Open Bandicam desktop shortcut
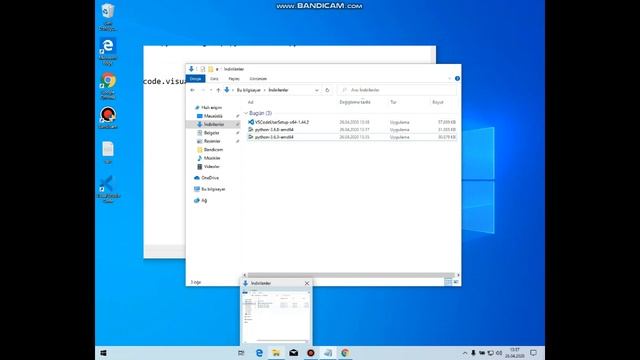640x360 pixels. (x=108, y=118)
